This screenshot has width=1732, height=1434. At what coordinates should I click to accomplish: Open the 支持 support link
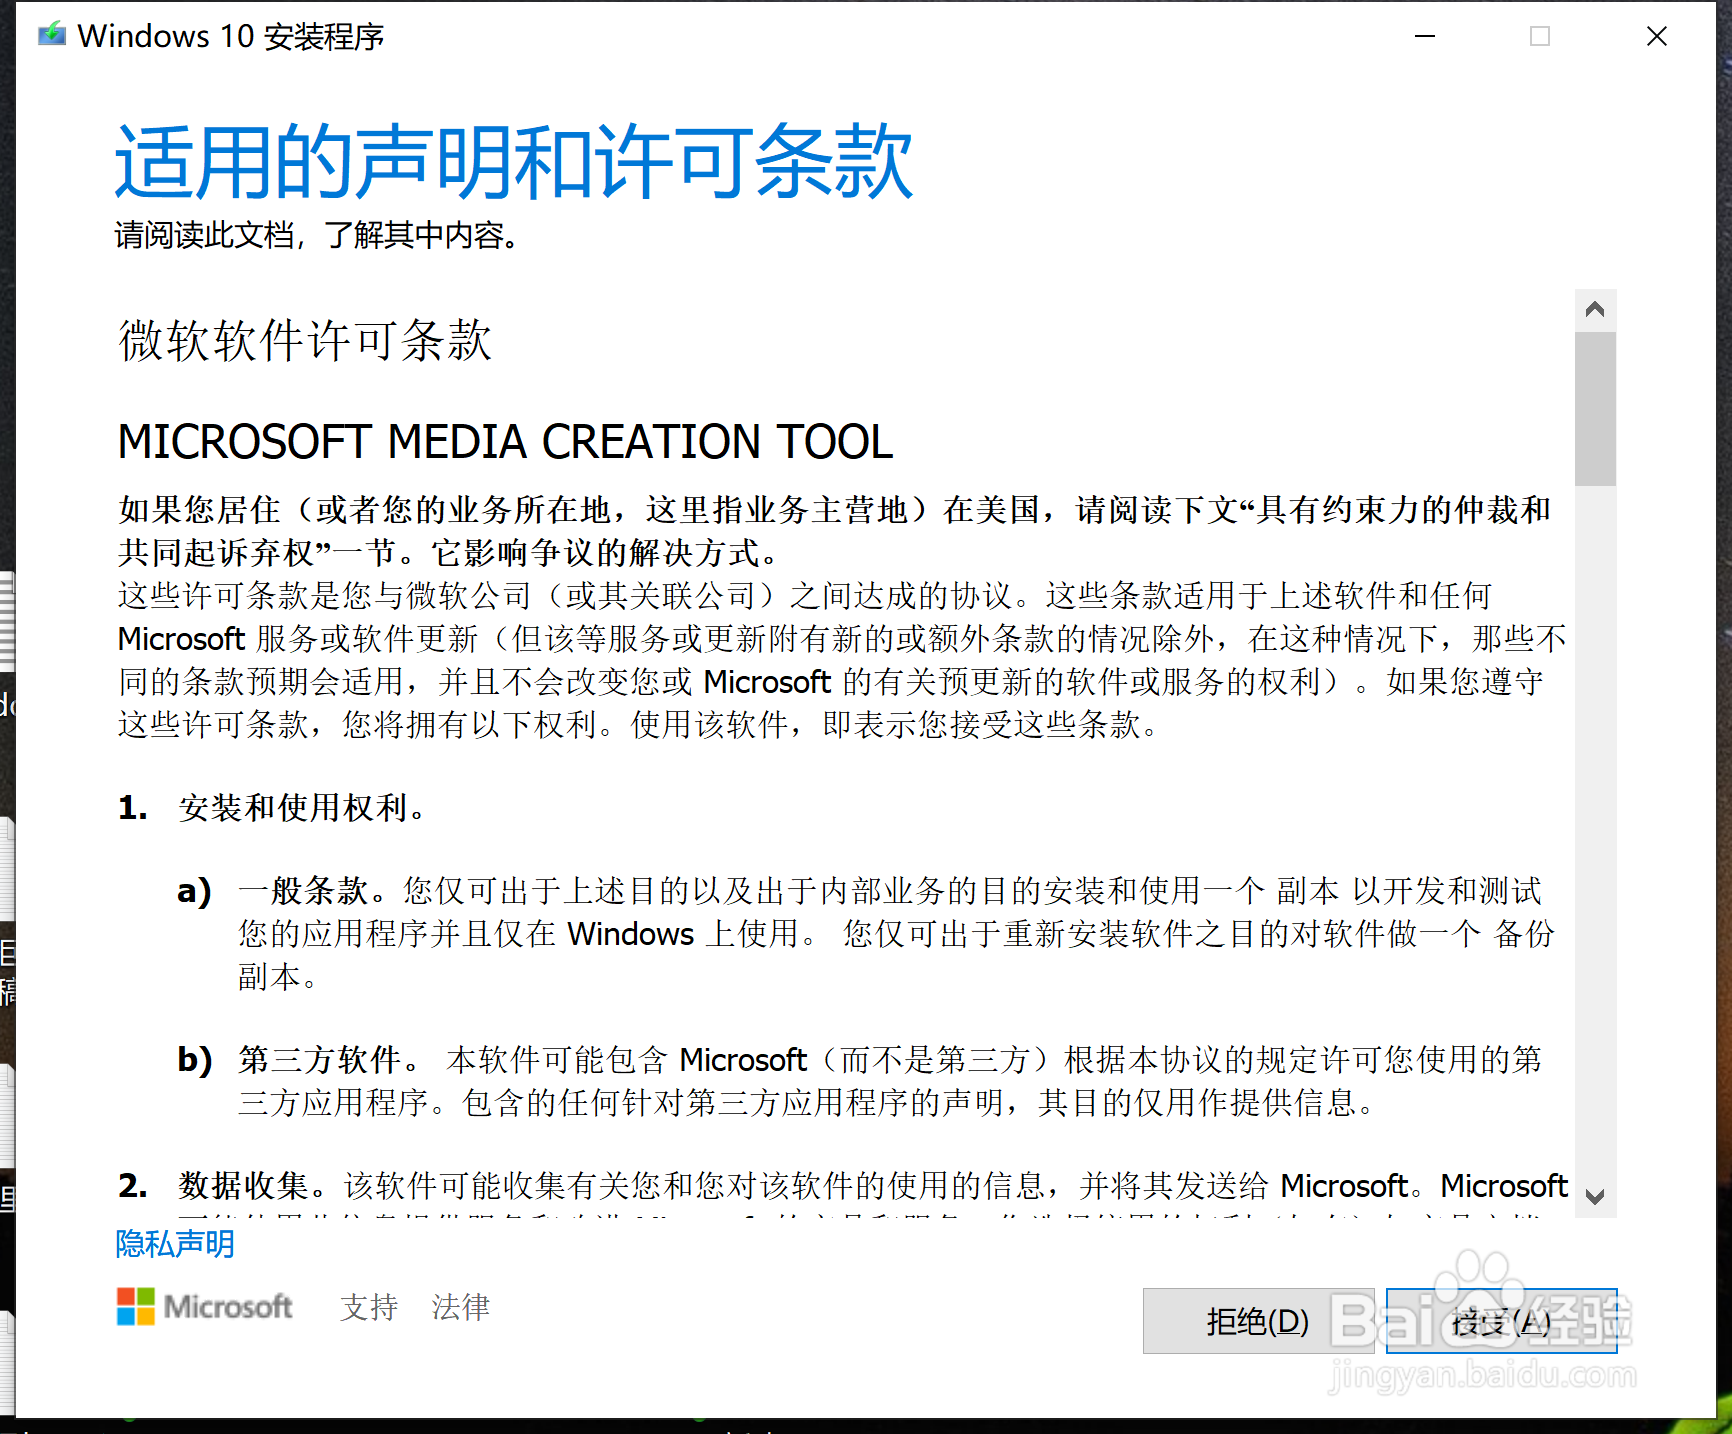[369, 1307]
